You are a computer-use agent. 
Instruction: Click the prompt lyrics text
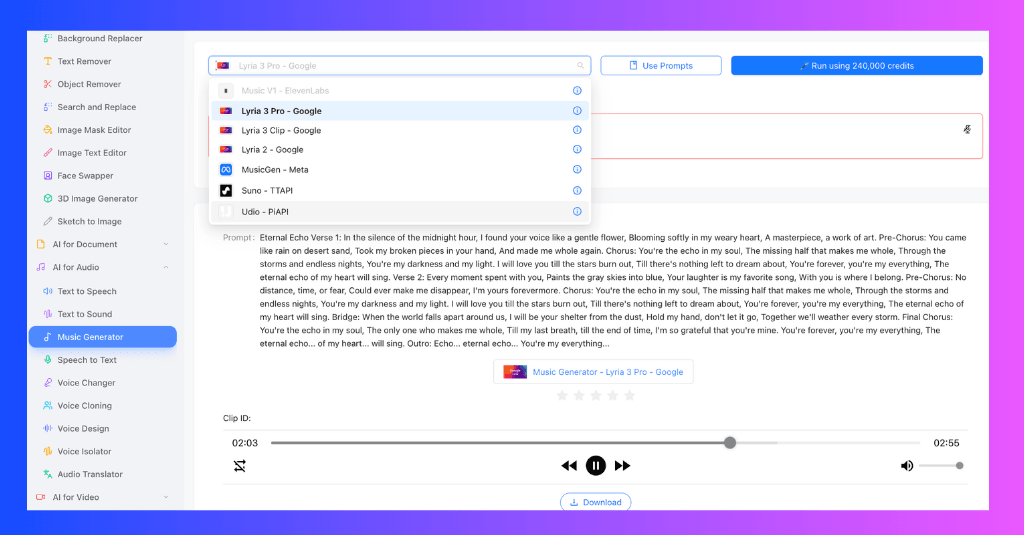[613, 291]
